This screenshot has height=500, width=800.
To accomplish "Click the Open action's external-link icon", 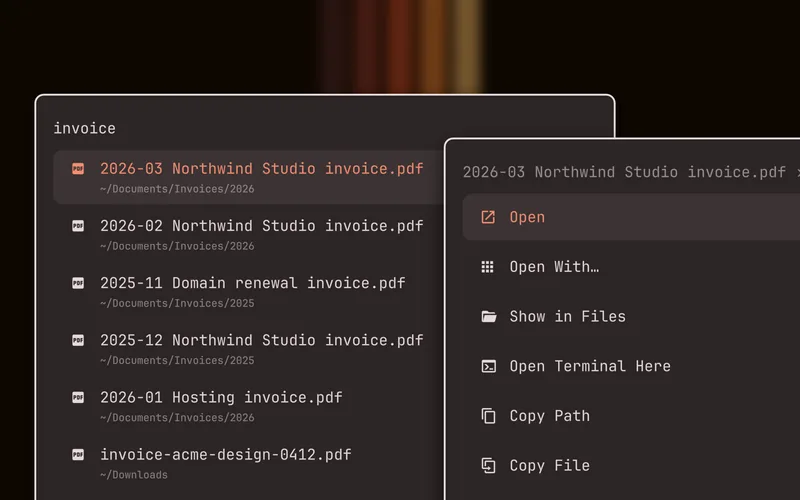I will click(x=488, y=217).
